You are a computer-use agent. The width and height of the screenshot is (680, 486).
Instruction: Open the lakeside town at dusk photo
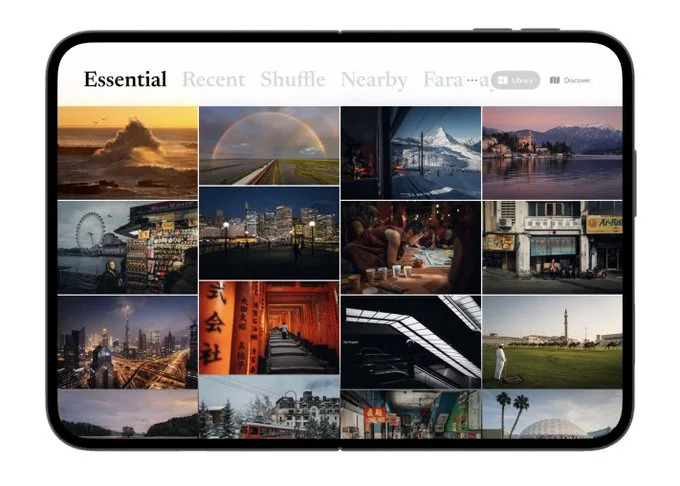click(x=552, y=153)
